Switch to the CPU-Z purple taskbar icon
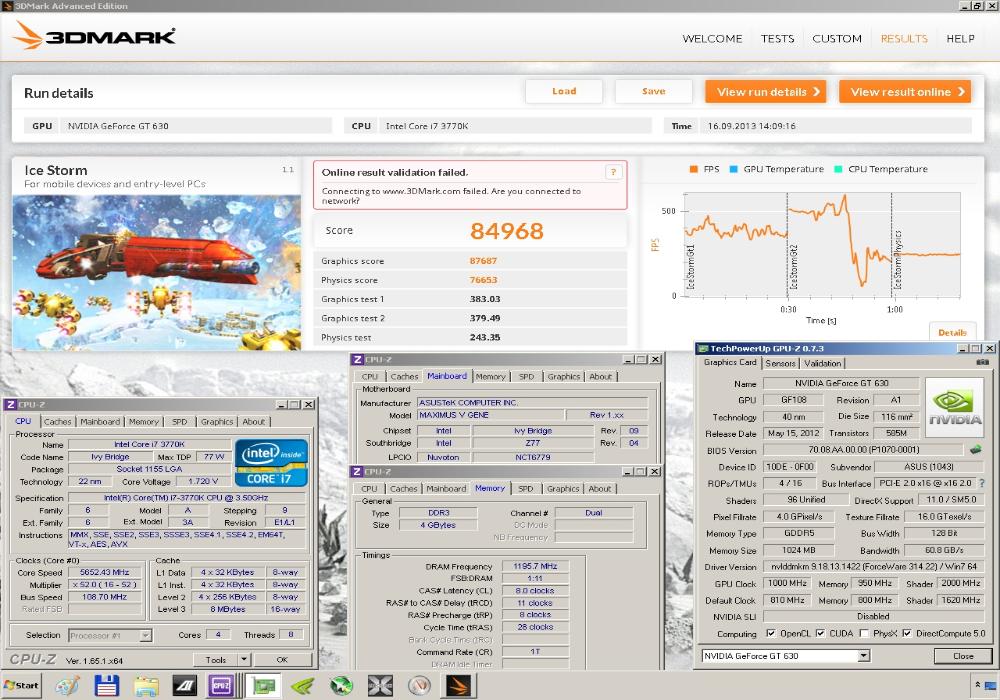The image size is (1000, 700). pos(221,686)
